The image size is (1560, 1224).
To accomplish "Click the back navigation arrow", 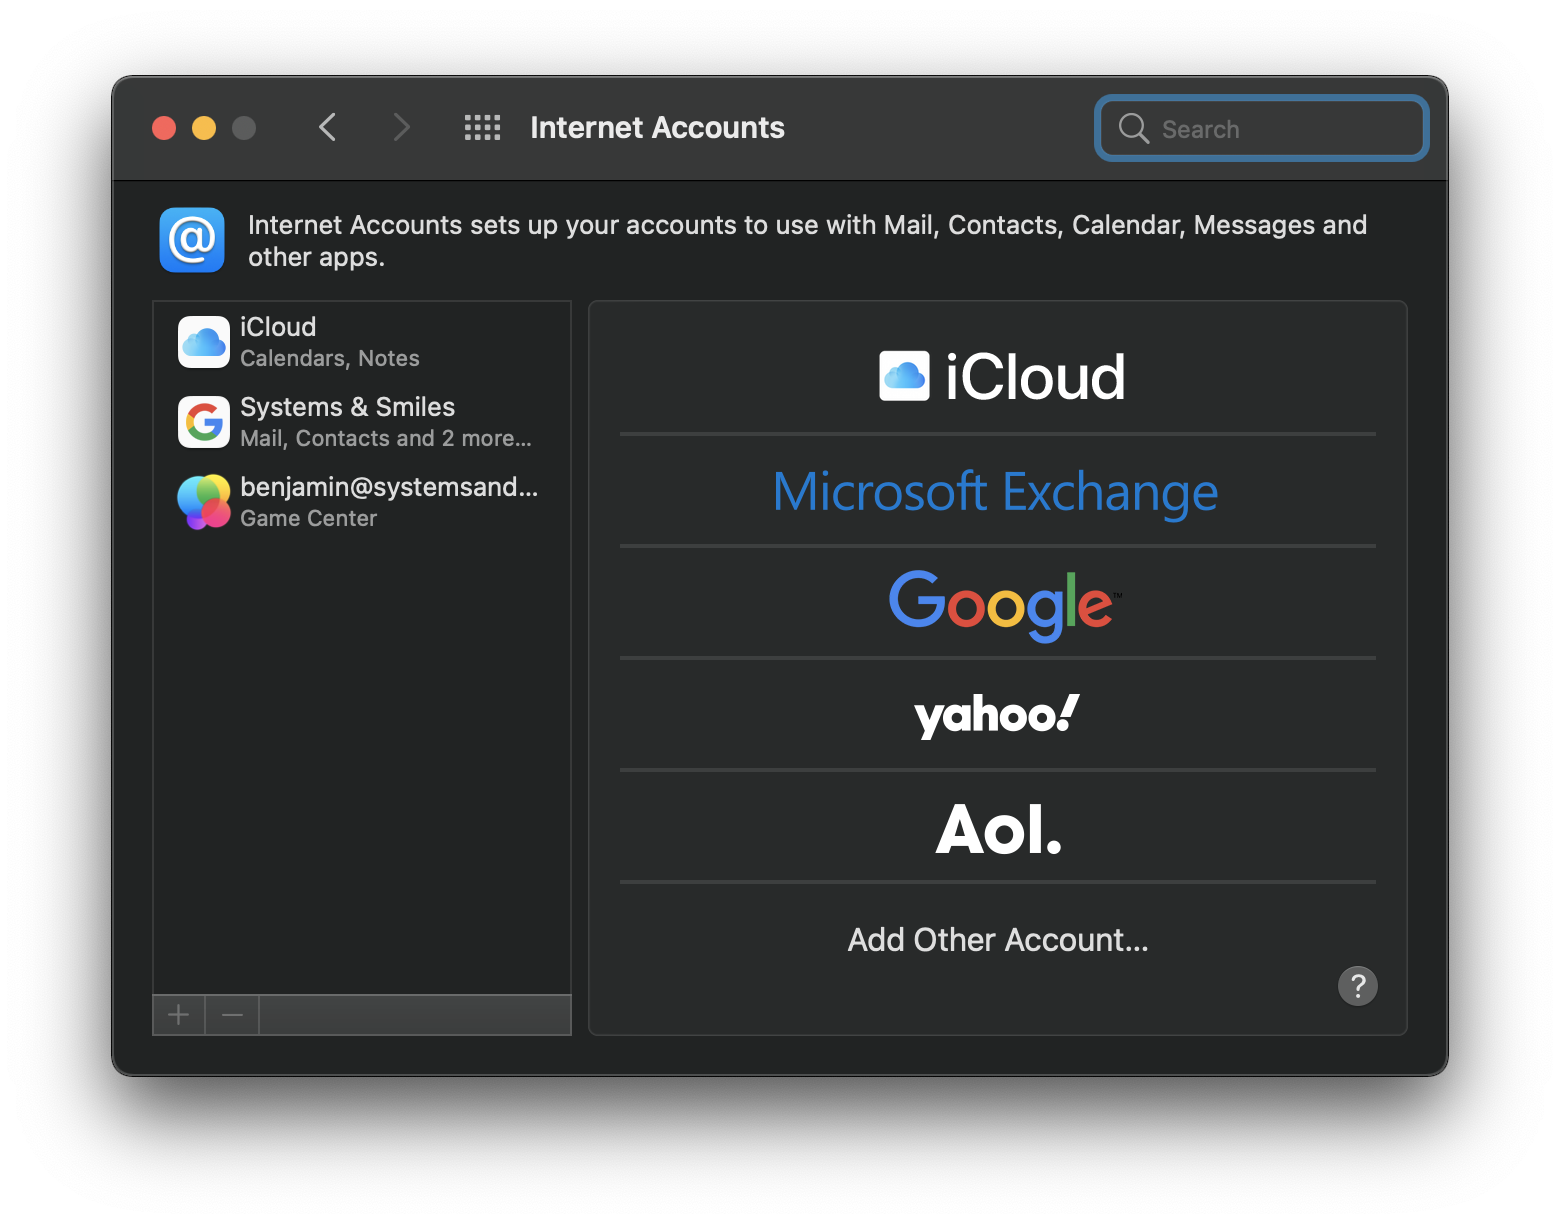I will [x=327, y=127].
